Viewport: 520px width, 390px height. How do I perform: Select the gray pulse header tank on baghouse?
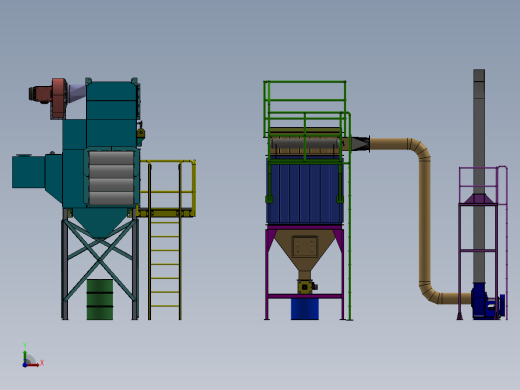[305, 144]
